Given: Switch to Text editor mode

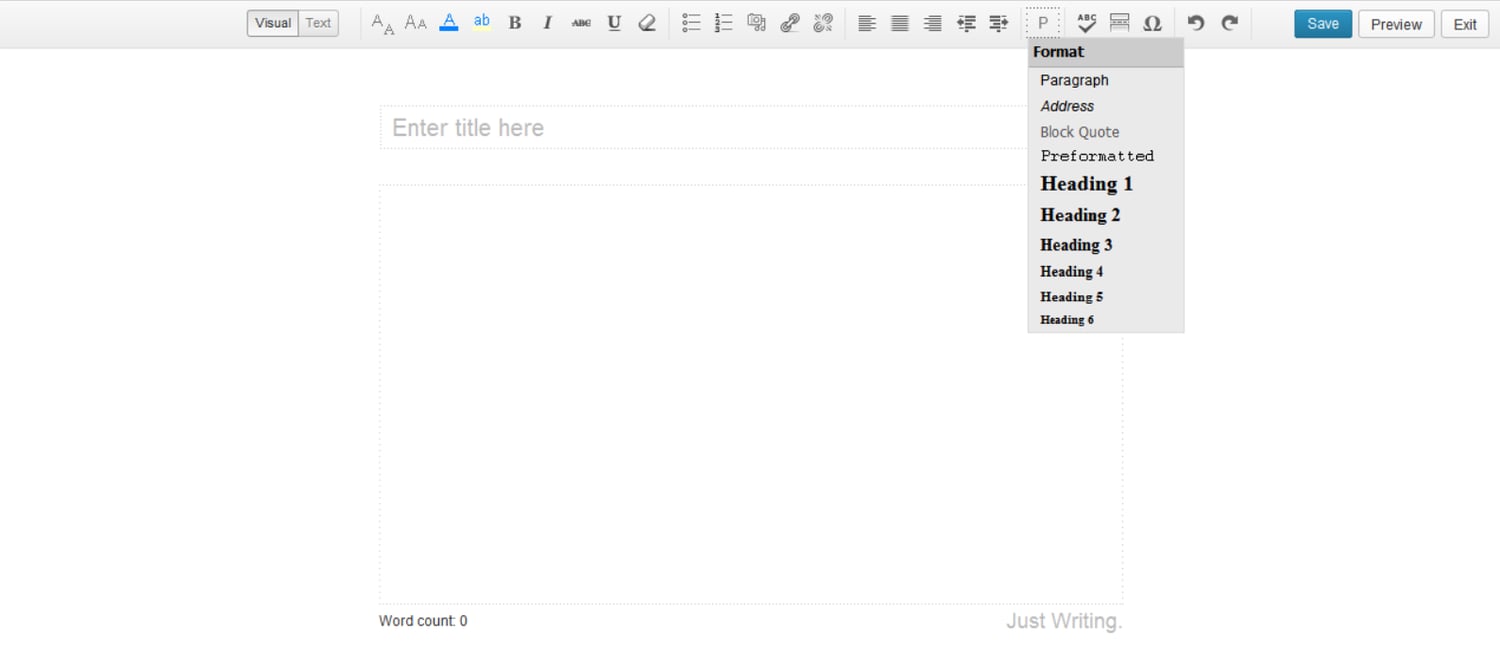Looking at the screenshot, I should 318,23.
